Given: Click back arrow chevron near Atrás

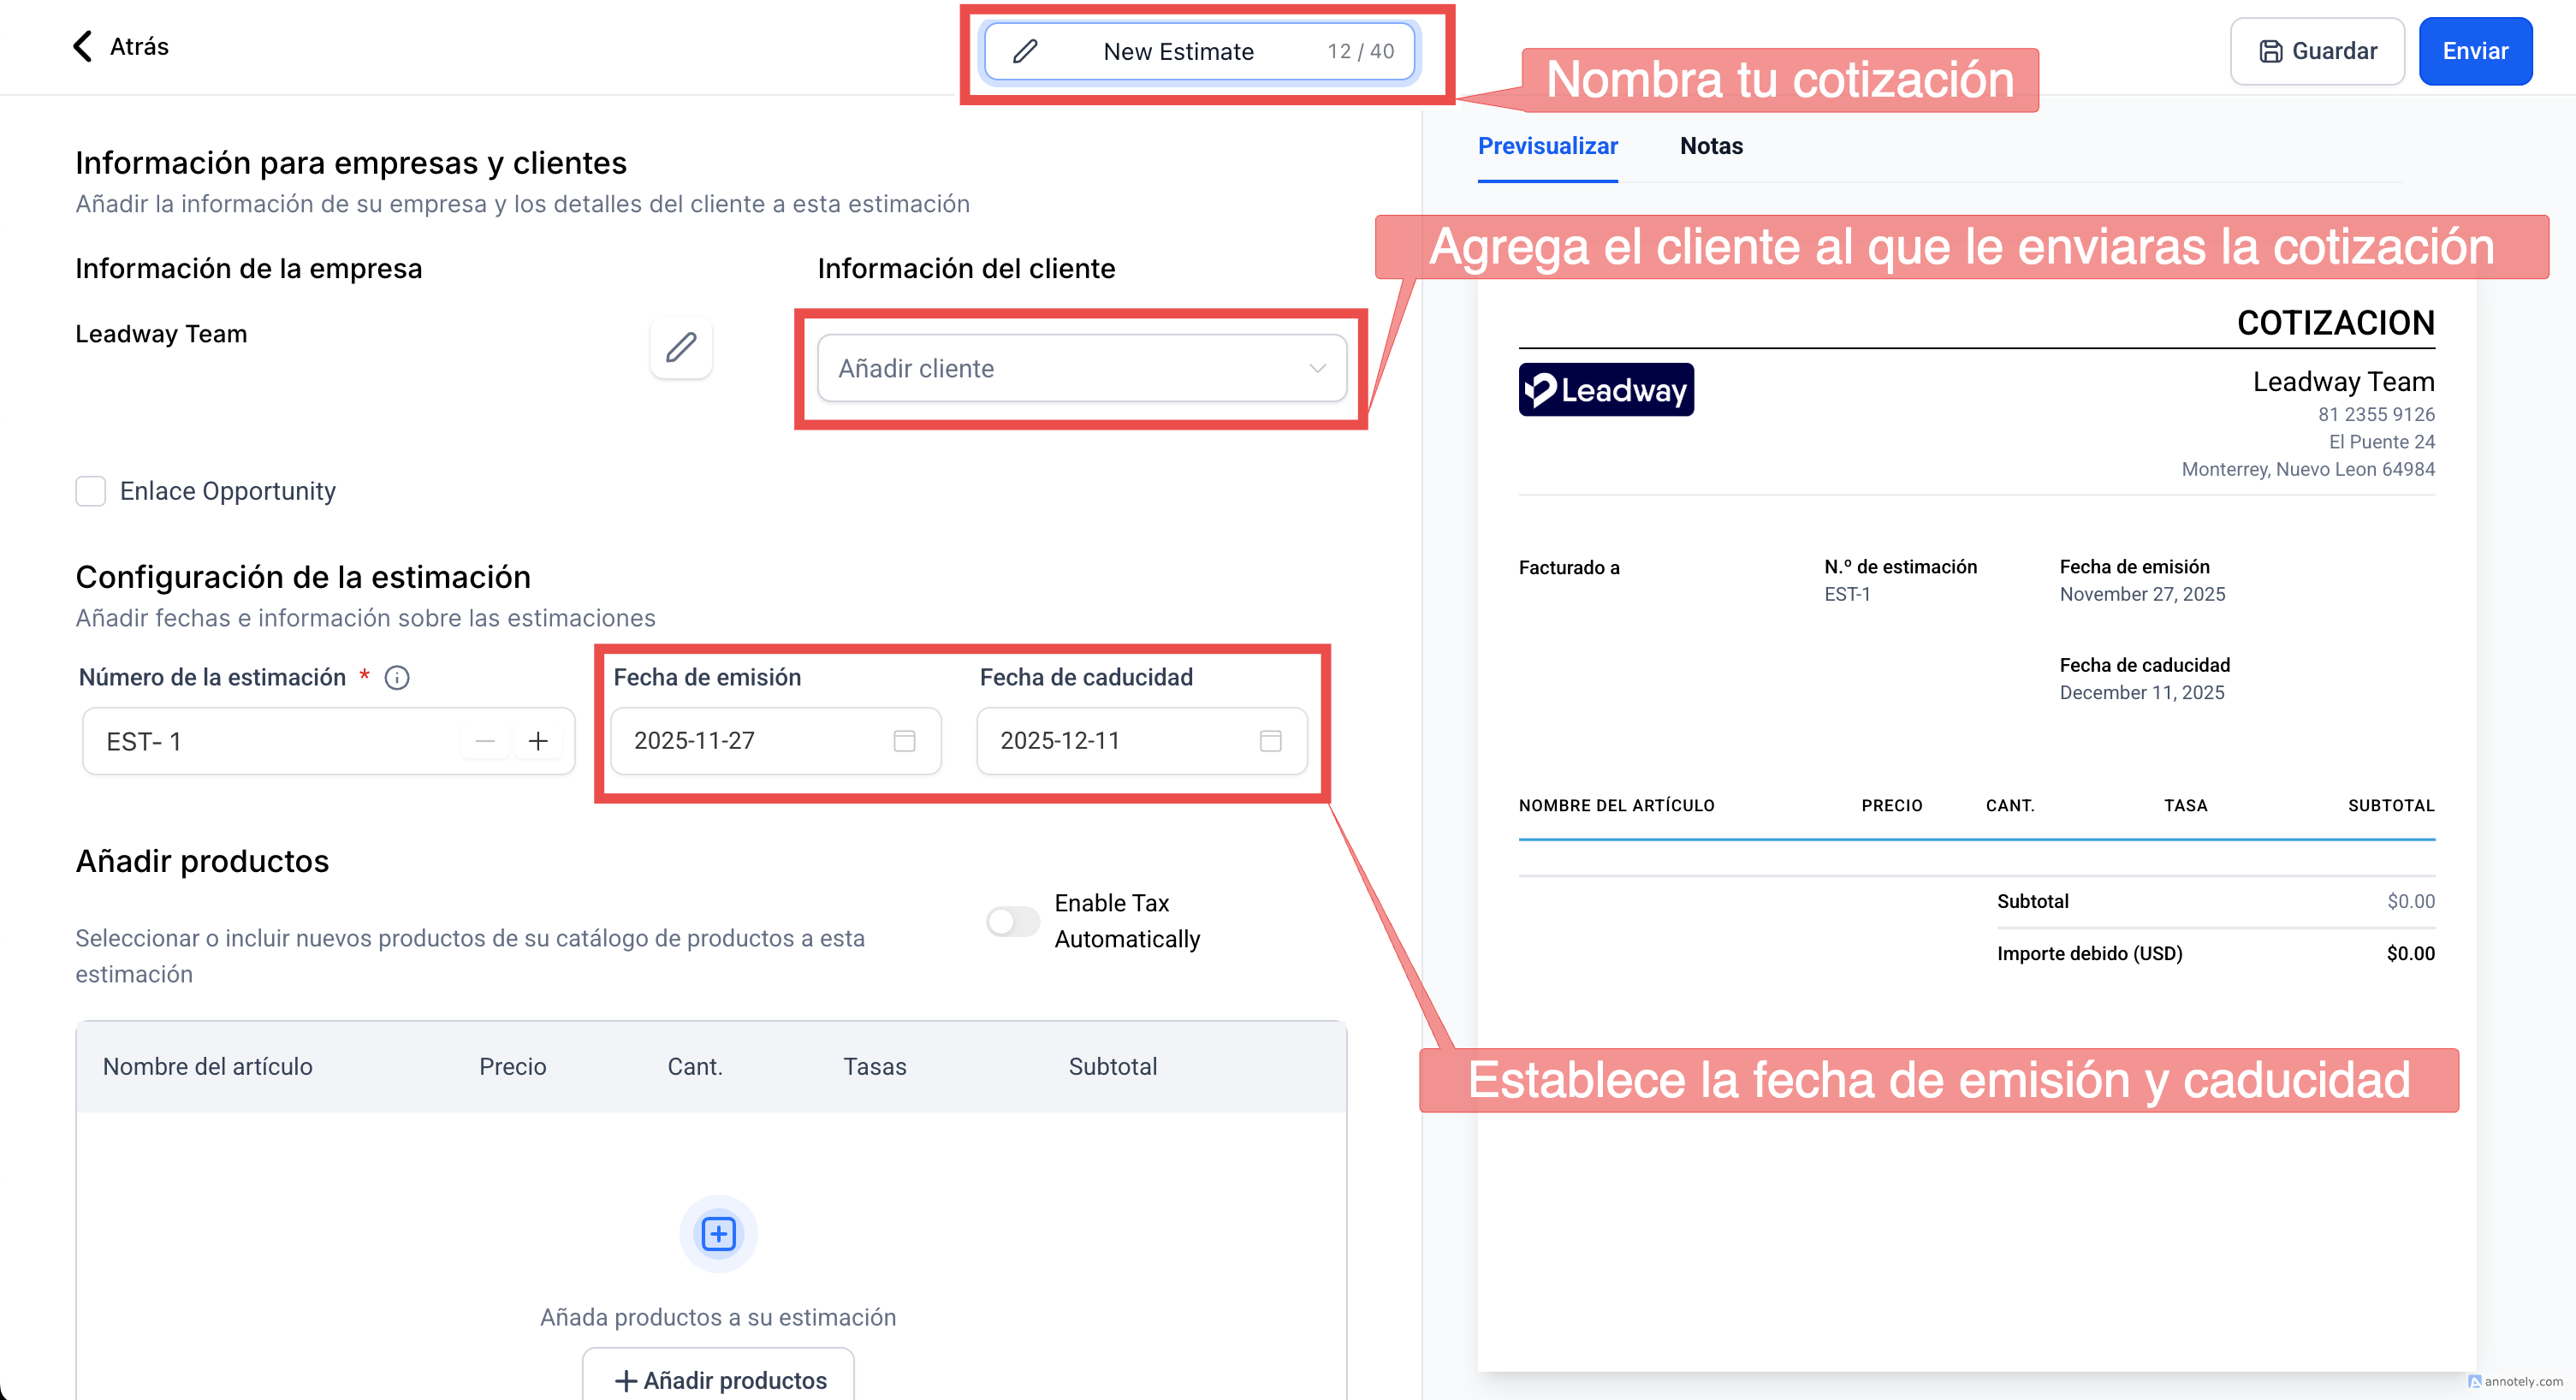Looking at the screenshot, I should 83,46.
